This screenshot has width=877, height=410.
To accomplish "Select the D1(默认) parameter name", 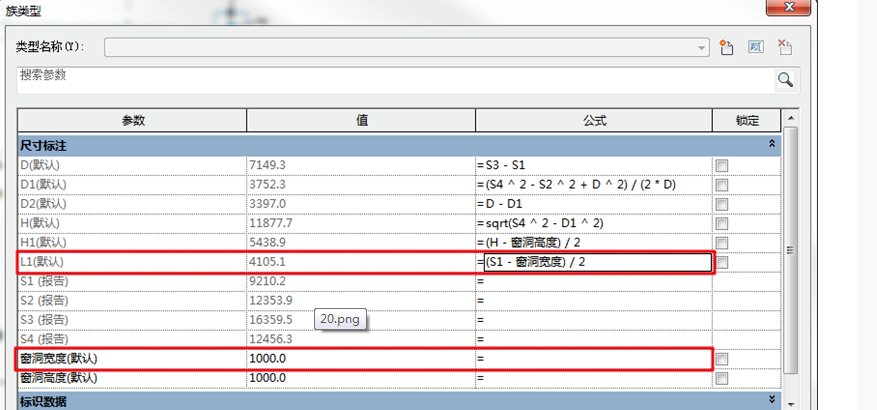I will coord(43,185).
